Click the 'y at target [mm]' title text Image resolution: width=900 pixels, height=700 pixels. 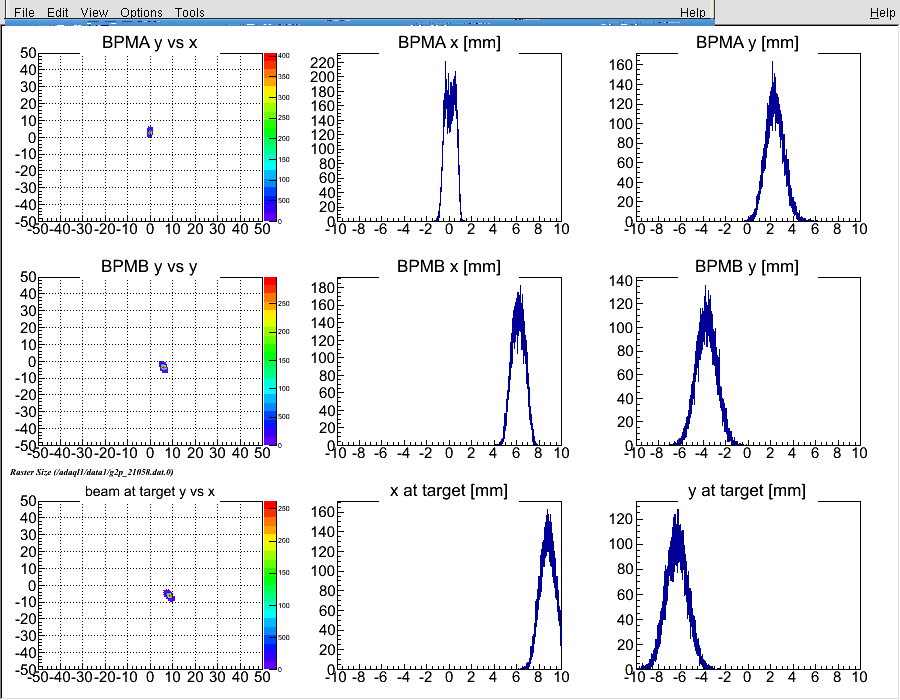(x=747, y=491)
